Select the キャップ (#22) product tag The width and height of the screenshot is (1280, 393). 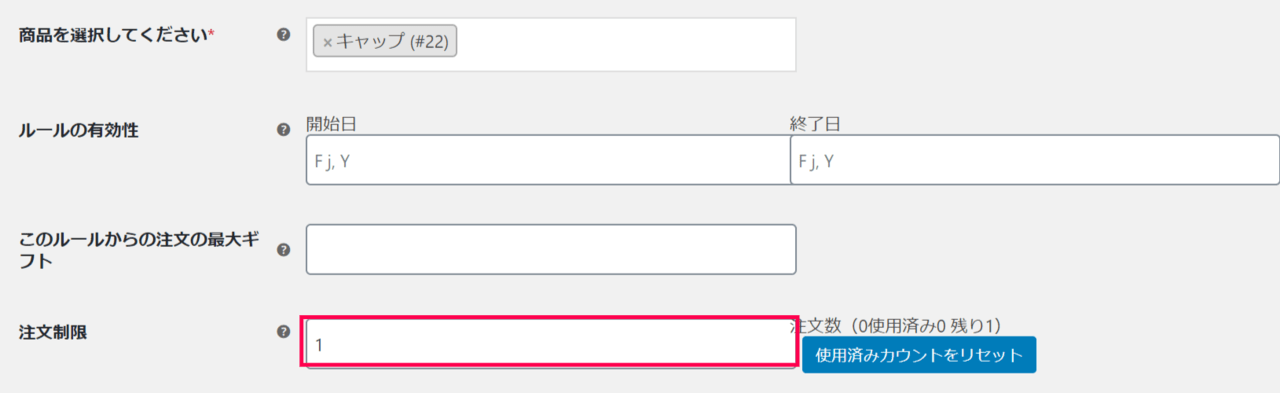pyautogui.click(x=385, y=42)
